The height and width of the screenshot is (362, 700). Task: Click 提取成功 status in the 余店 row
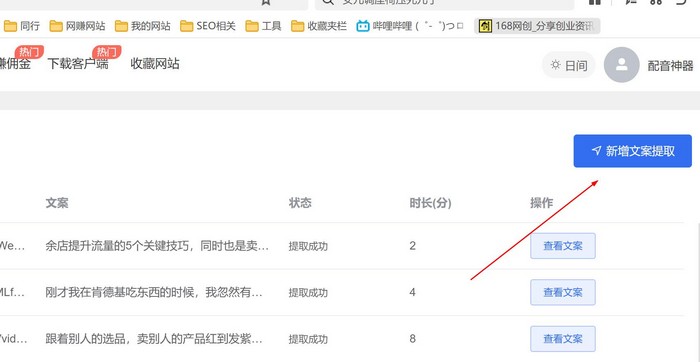pos(308,246)
